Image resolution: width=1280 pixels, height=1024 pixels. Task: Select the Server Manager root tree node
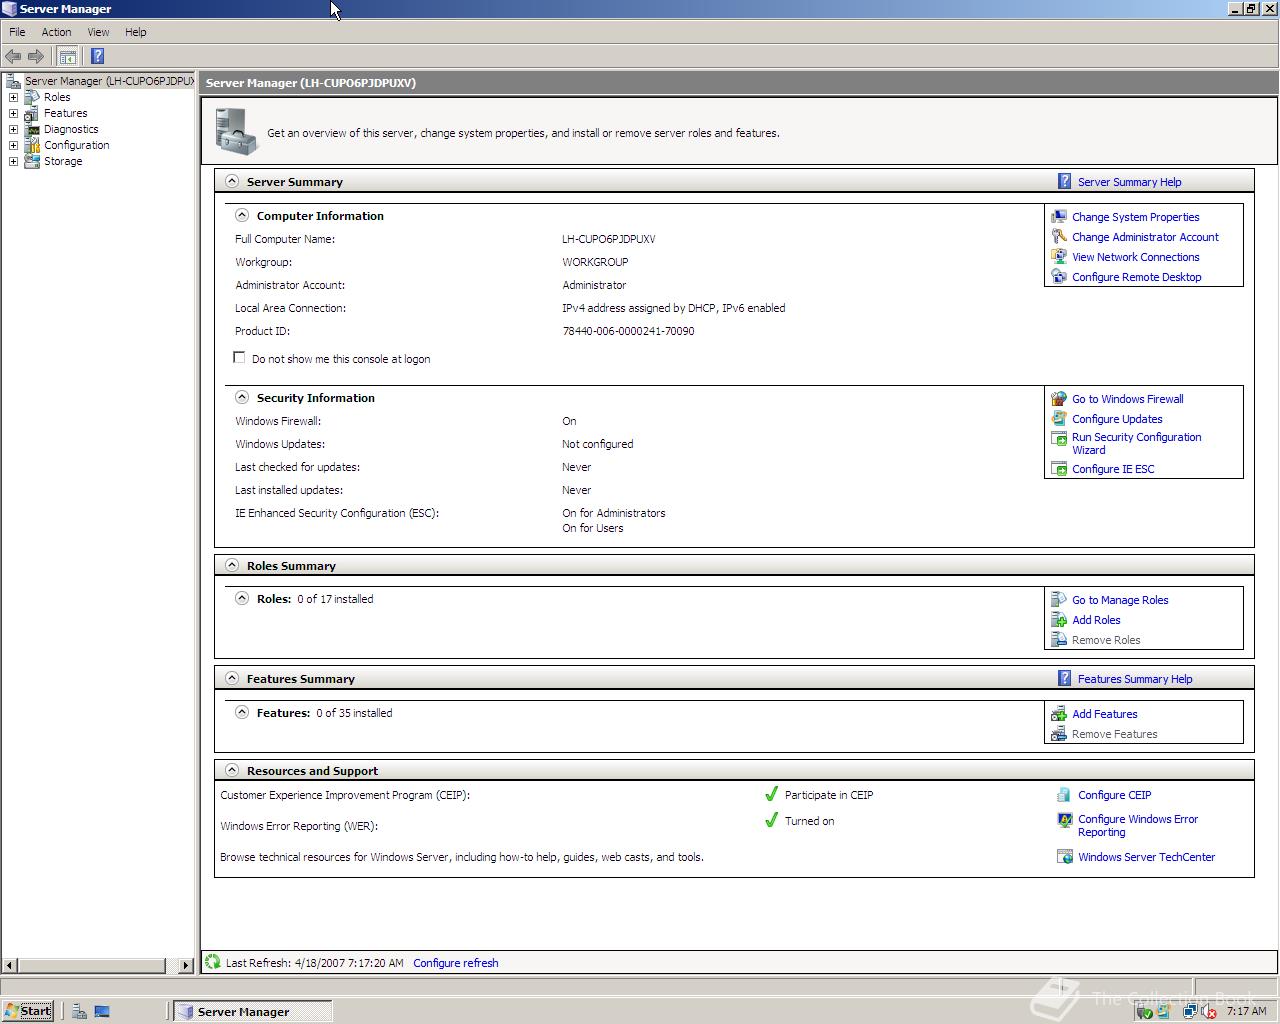108,81
